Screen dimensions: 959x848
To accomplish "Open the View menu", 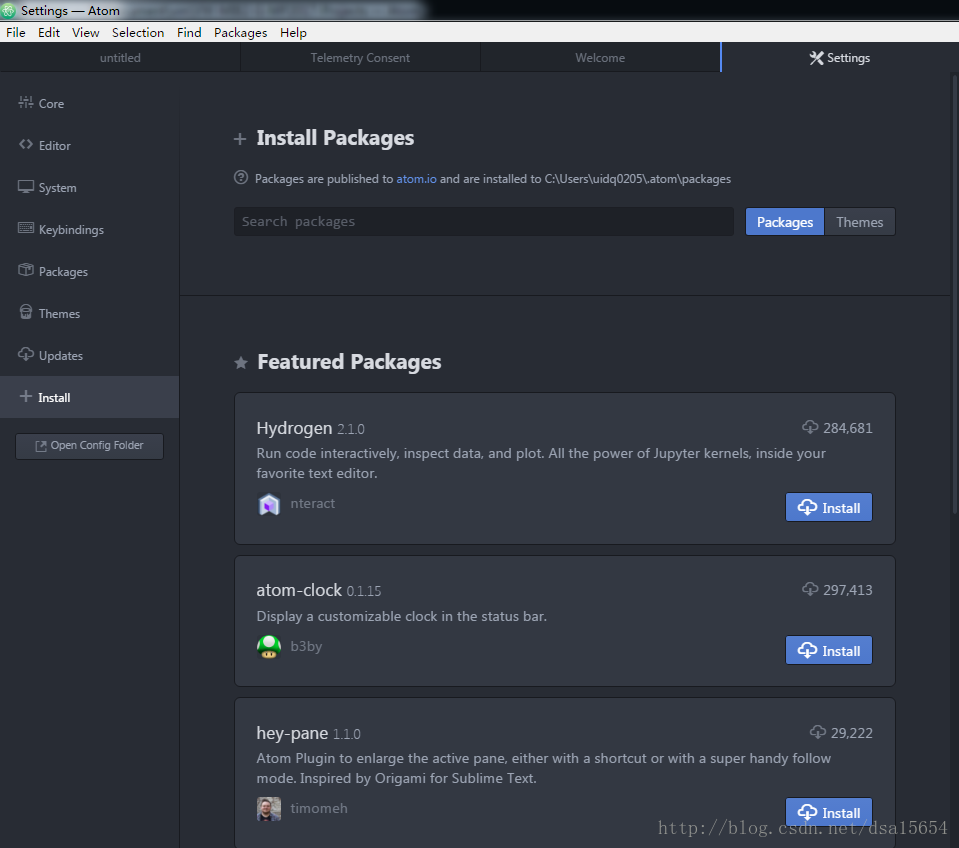I will [86, 32].
